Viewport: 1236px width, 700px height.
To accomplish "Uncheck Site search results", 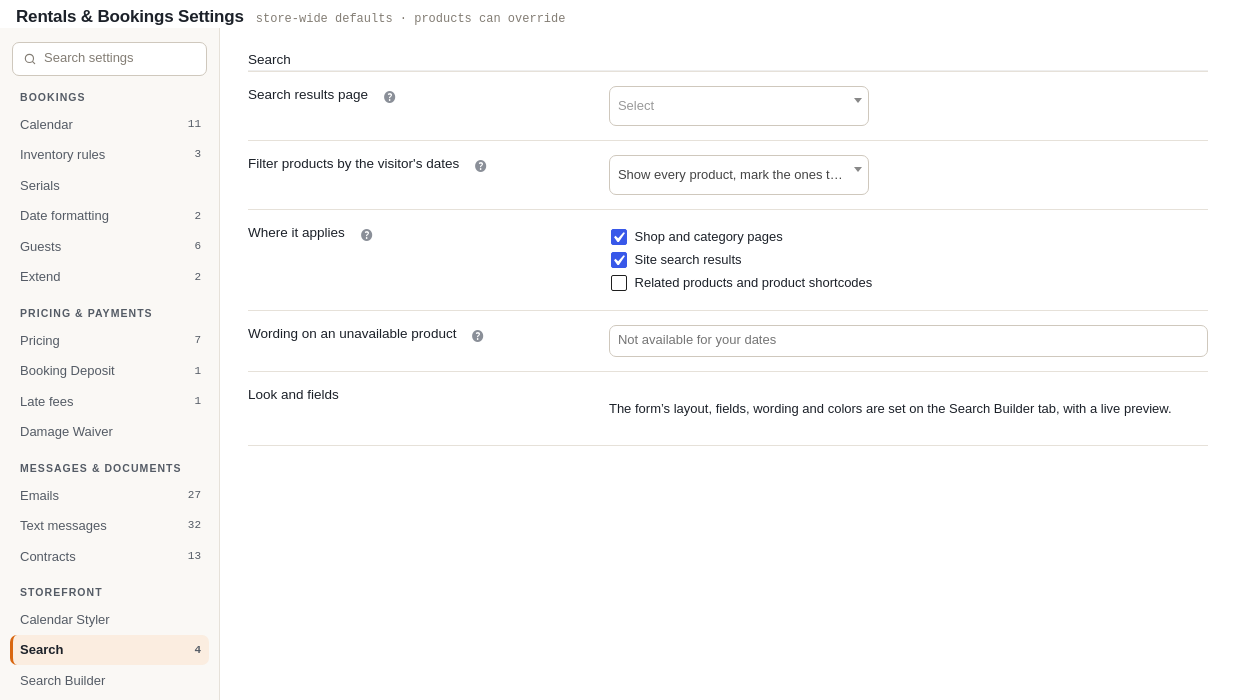I will click(619, 260).
